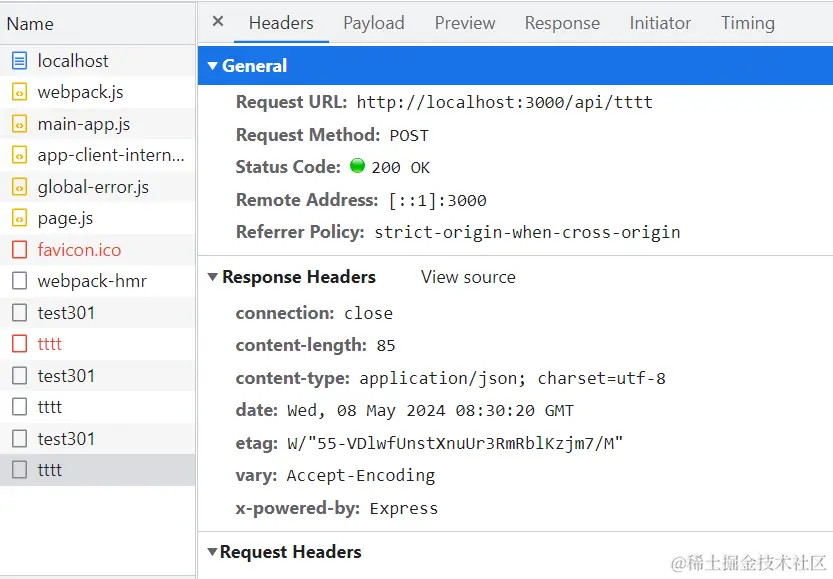Image resolution: width=833 pixels, height=579 pixels.
Task: Click the page.js script file icon
Action: pos(19,218)
